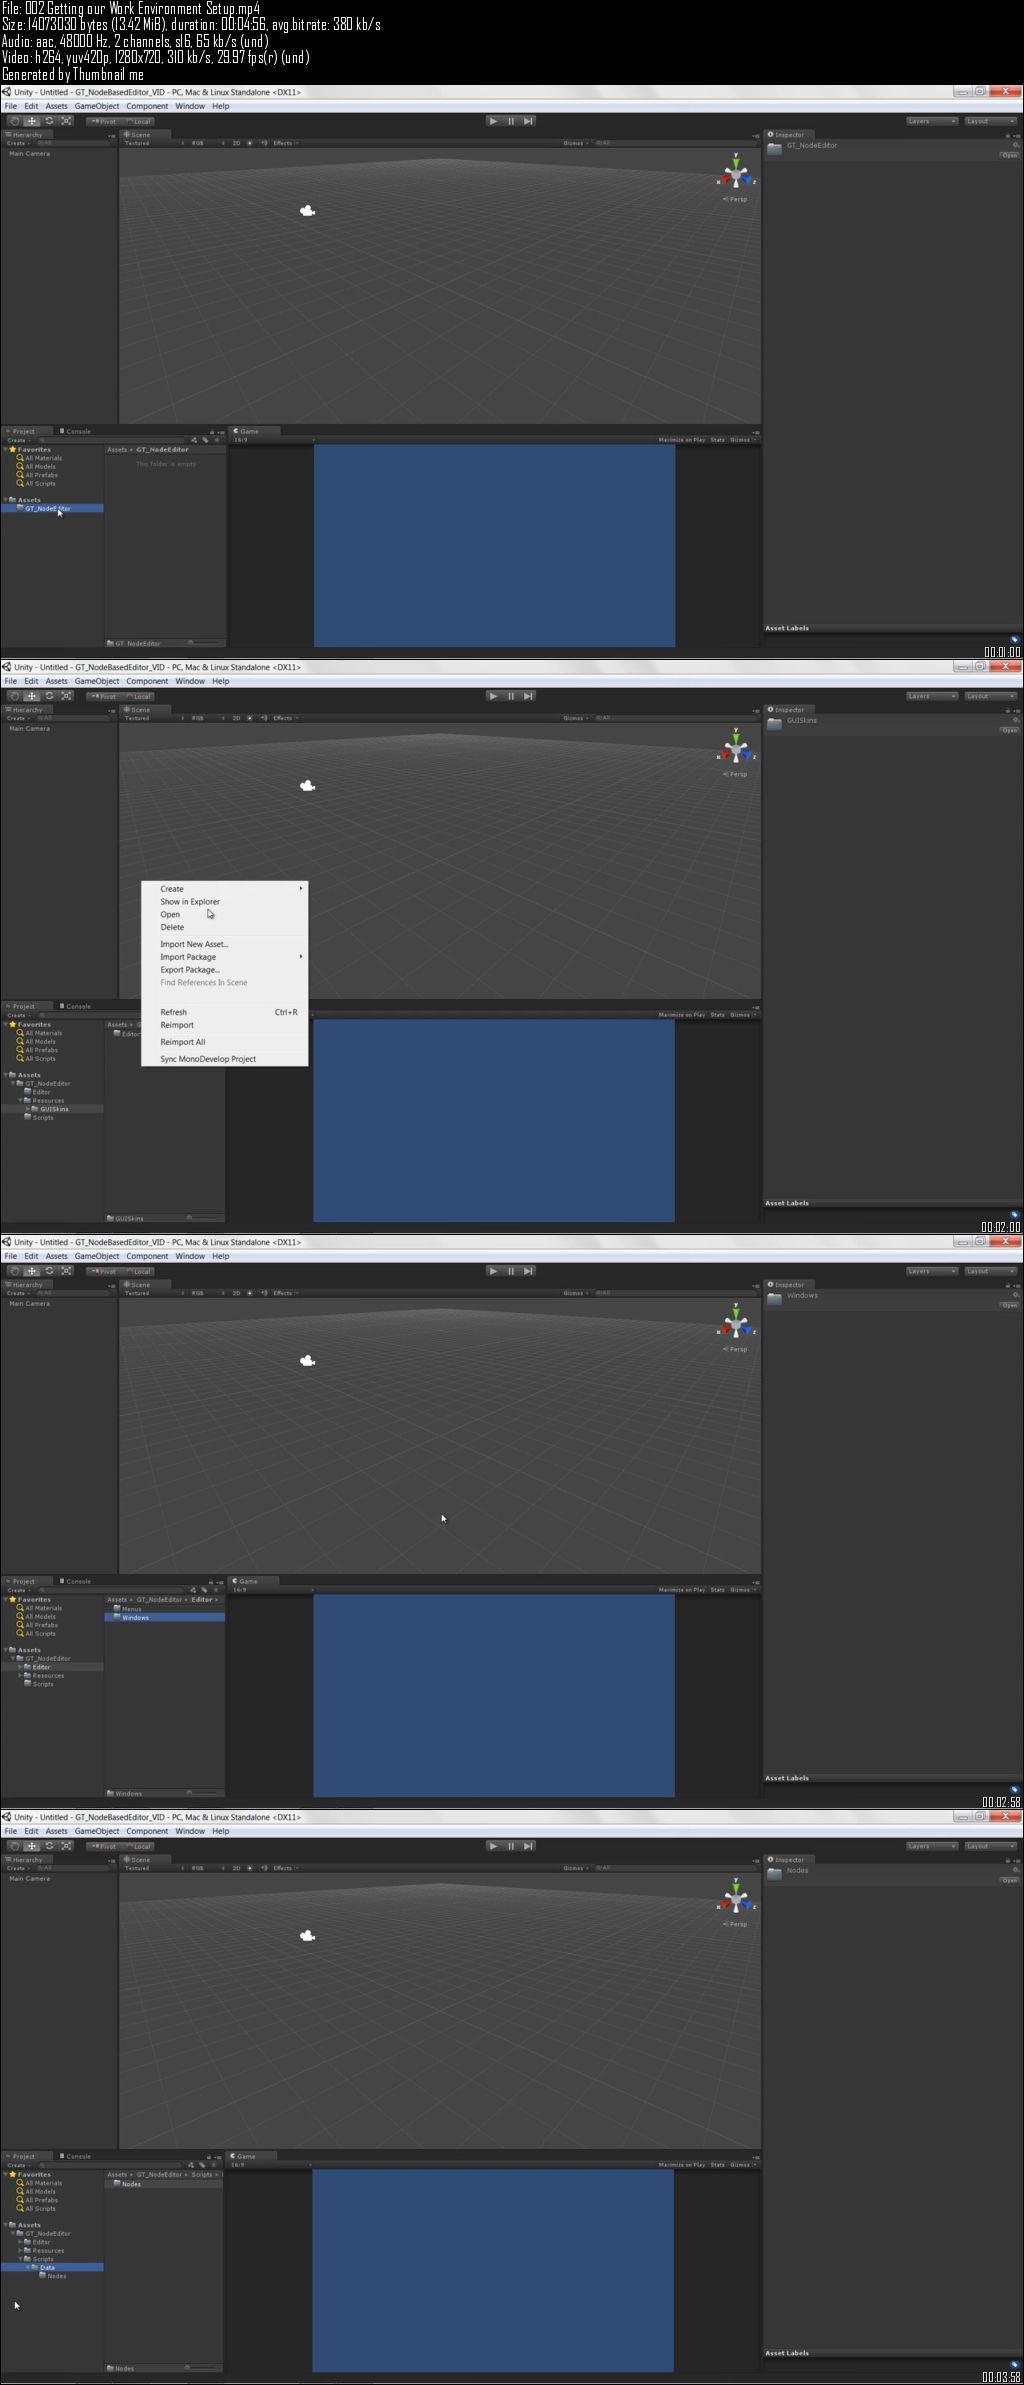Toggle Gizmos in the 00:03:58 Game view
The width and height of the screenshot is (1024, 2385).
pyautogui.click(x=742, y=2165)
